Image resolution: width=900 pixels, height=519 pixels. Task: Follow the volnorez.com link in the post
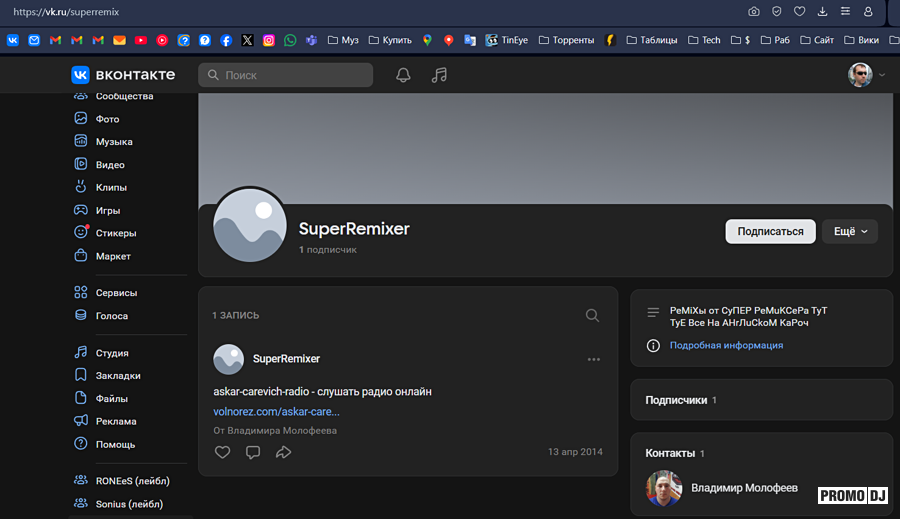pyautogui.click(x=276, y=411)
